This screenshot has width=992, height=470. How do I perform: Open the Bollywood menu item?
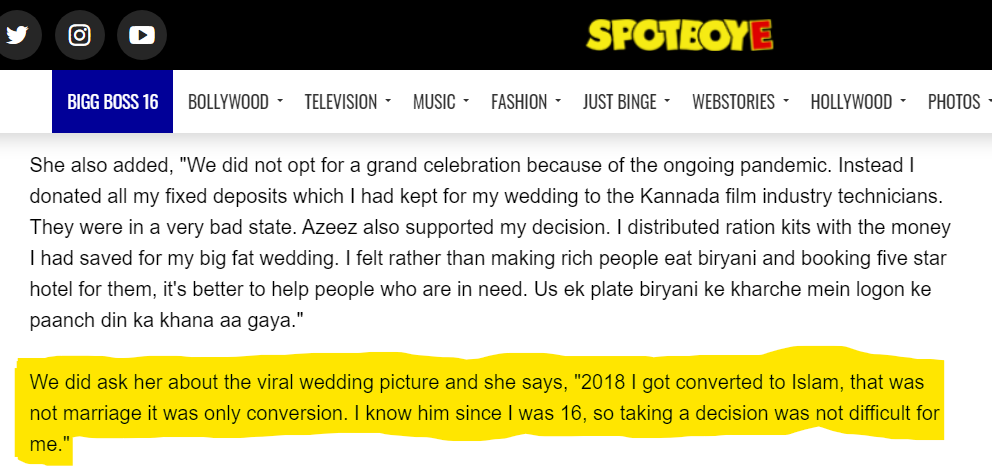228,102
